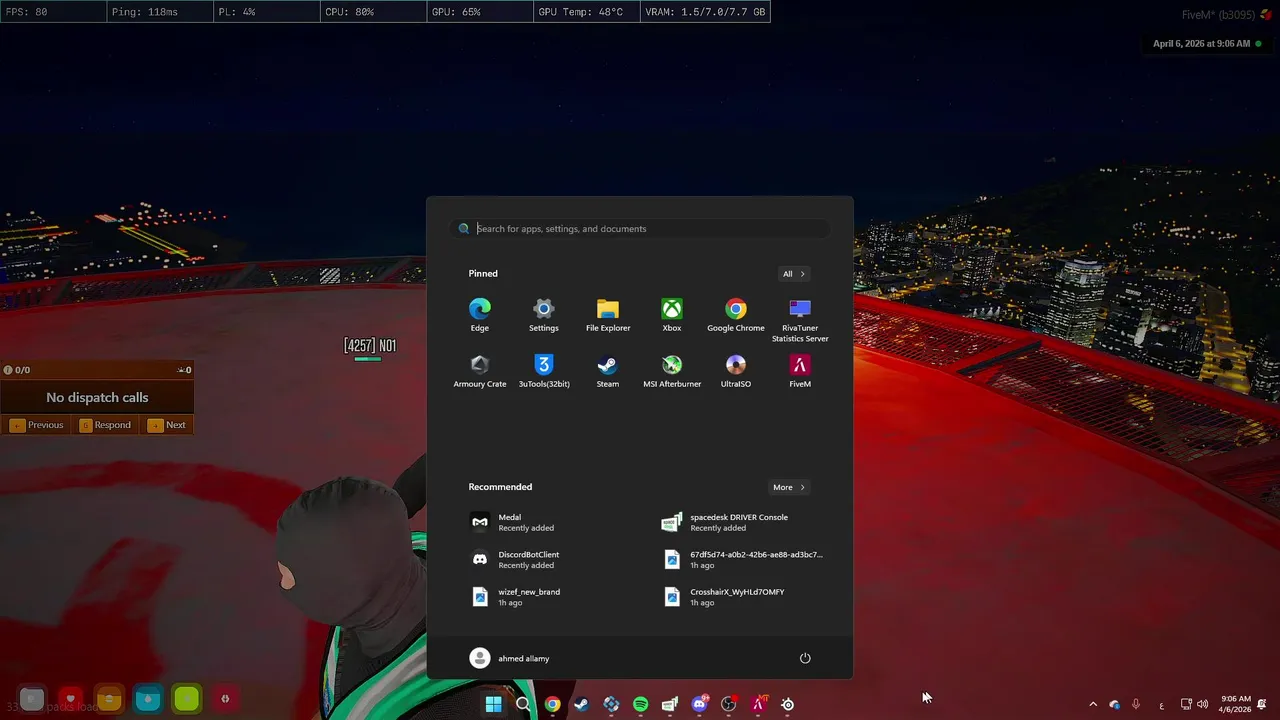Viewport: 1280px width, 720px height.
Task: Click Respond on dispatch panel
Action: pos(105,425)
